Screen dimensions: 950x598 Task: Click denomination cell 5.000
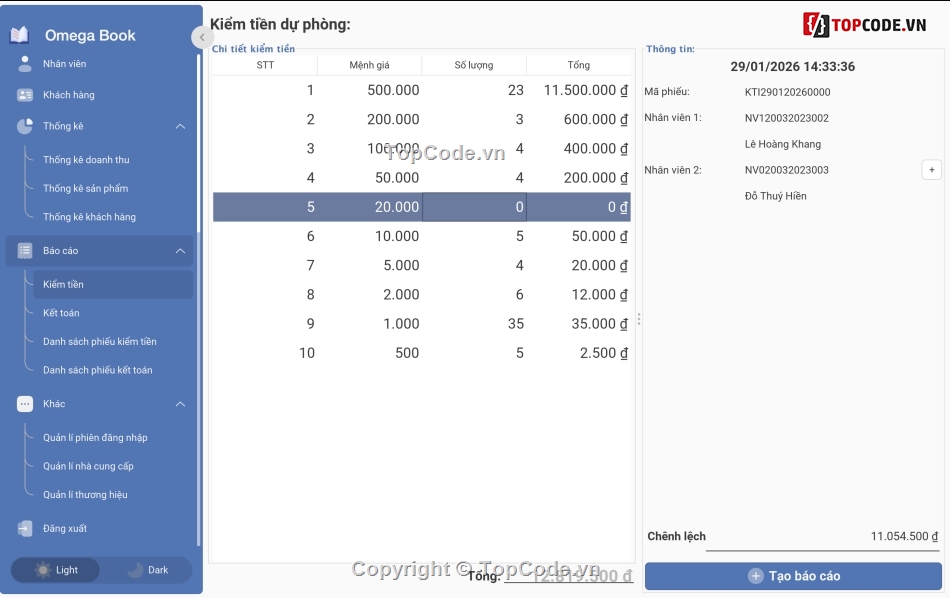[370, 265]
